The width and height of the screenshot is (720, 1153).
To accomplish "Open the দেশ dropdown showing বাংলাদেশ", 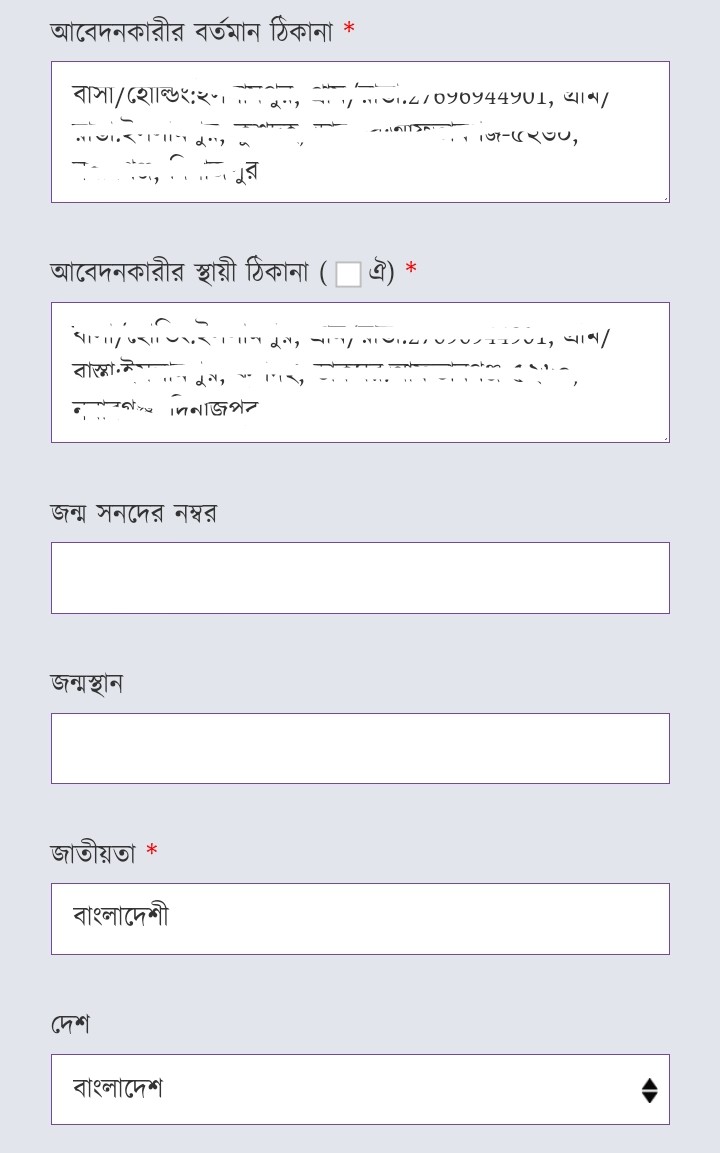I will 360,1089.
